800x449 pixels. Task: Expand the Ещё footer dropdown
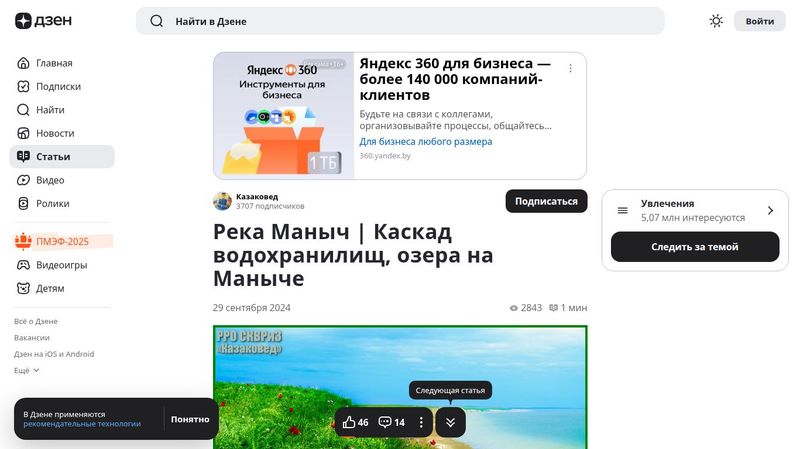(x=27, y=370)
